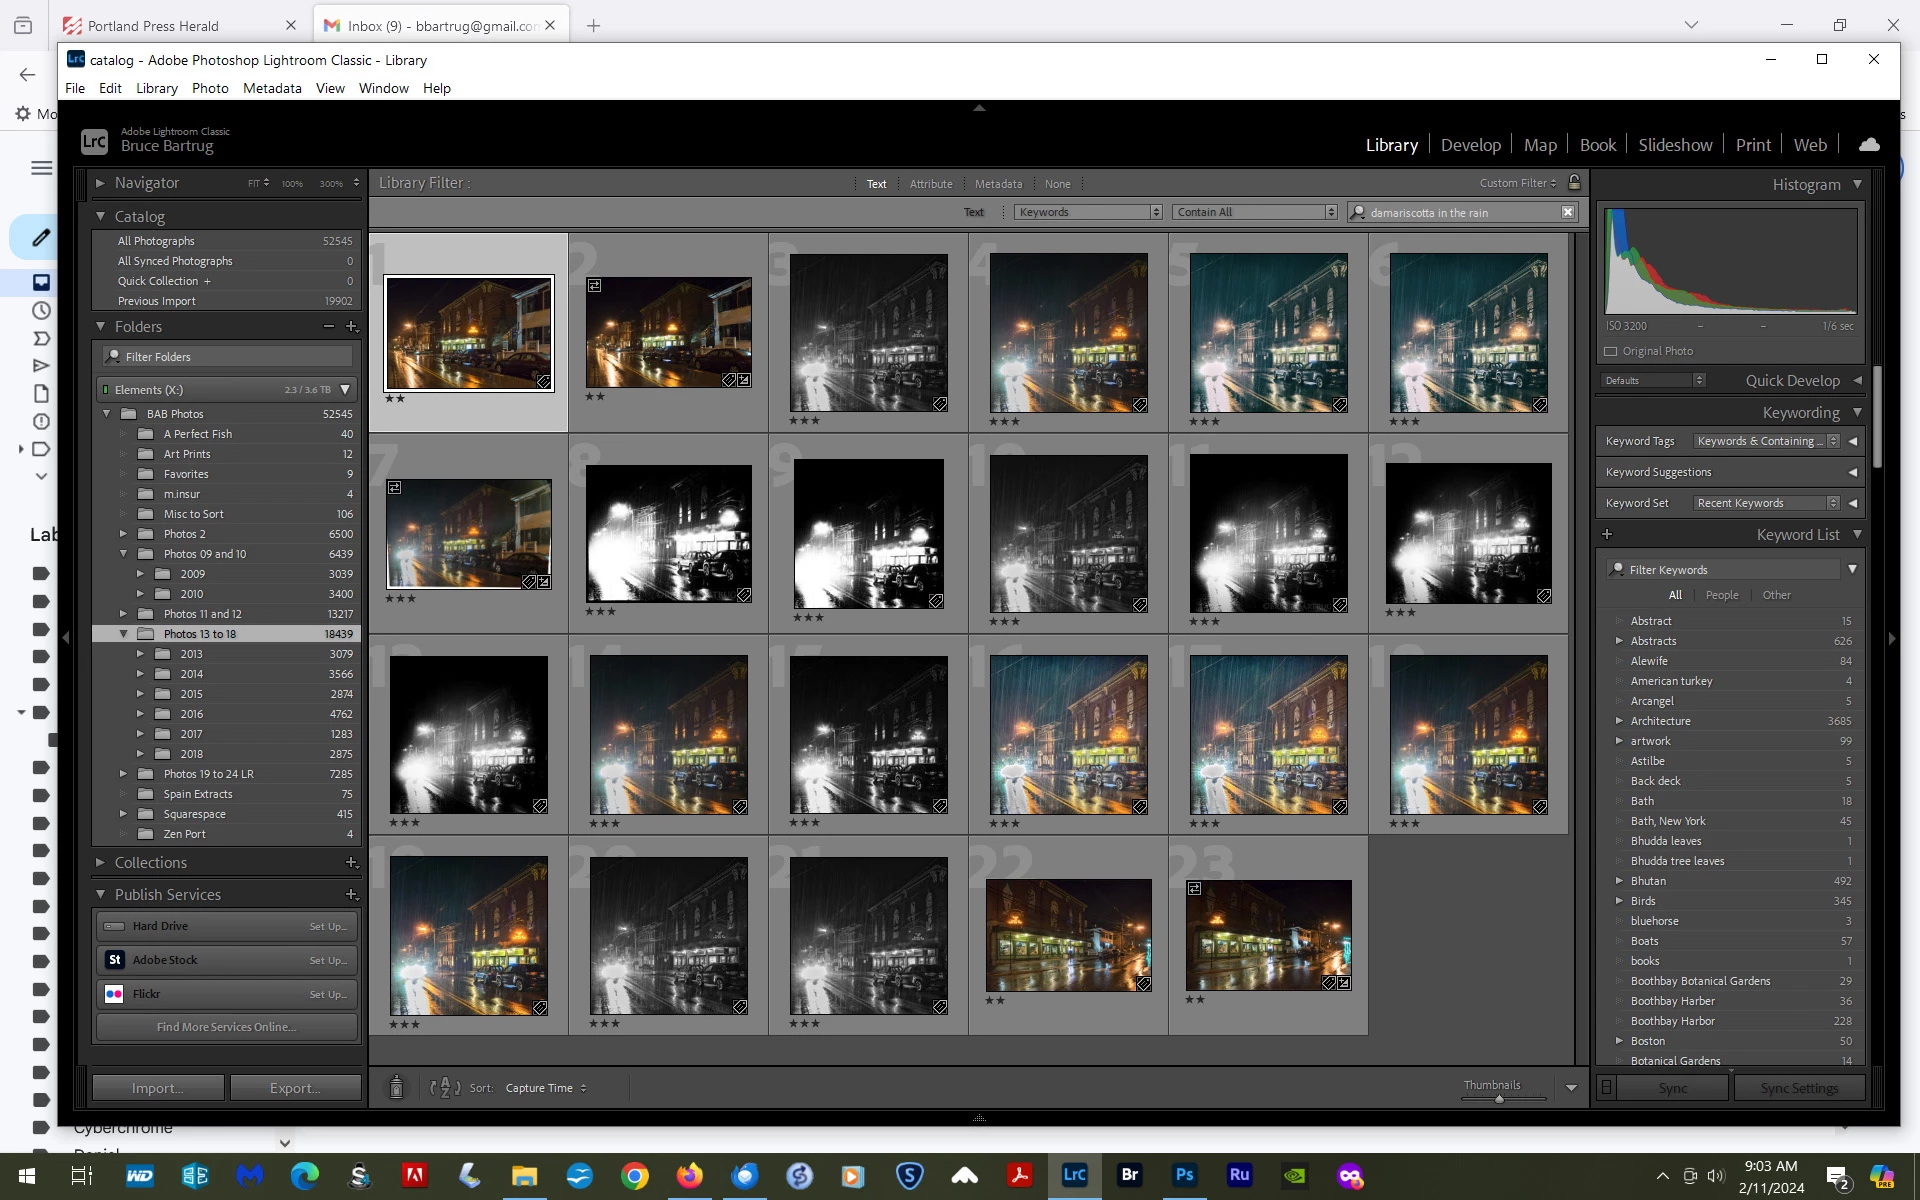Click plus icon to add folder
This screenshot has width=1920, height=1200.
pyautogui.click(x=351, y=327)
